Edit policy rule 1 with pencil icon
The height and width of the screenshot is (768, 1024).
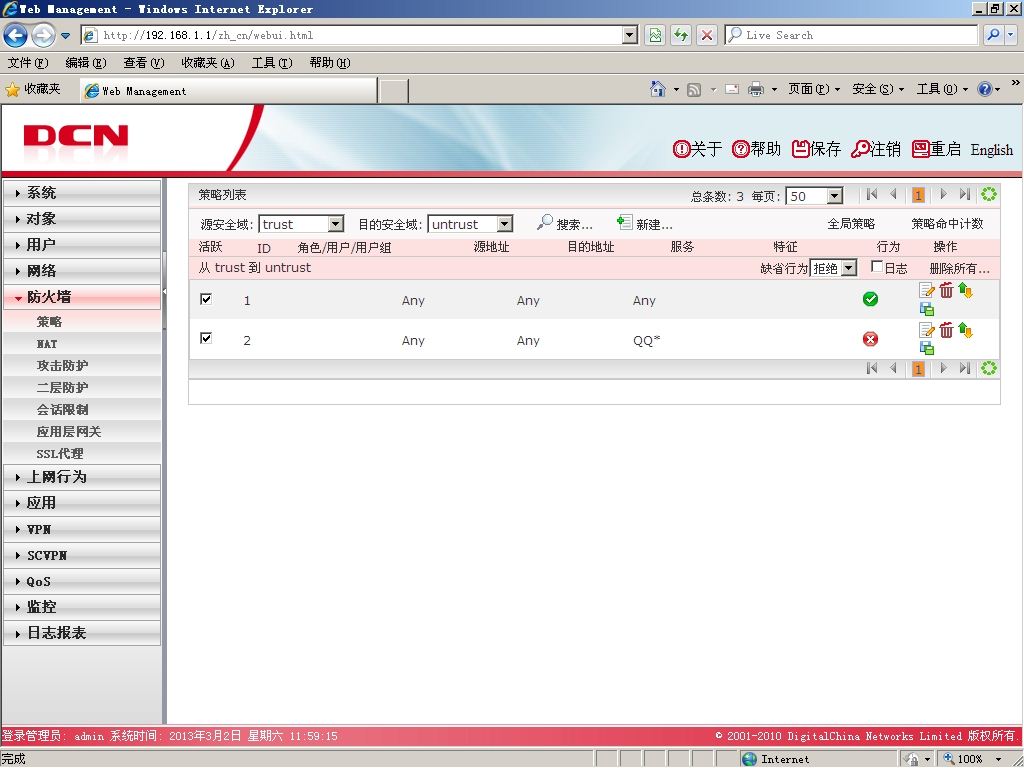point(927,290)
